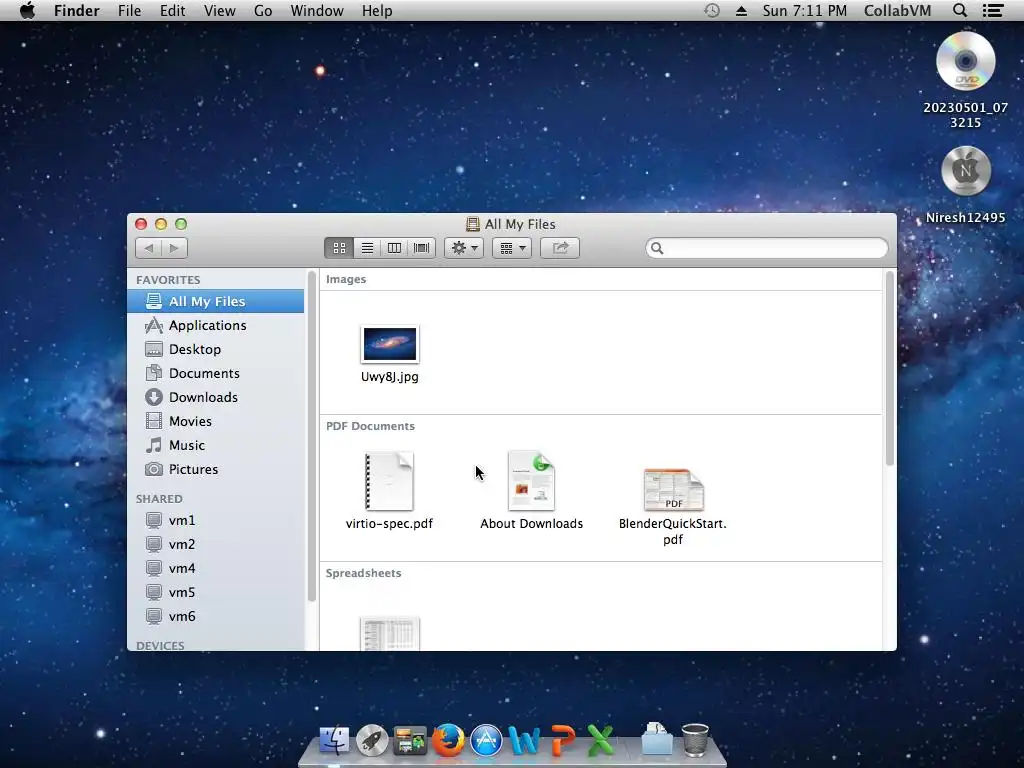Screen dimensions: 1024x768
Task: Click the Finder search field
Action: tap(767, 248)
